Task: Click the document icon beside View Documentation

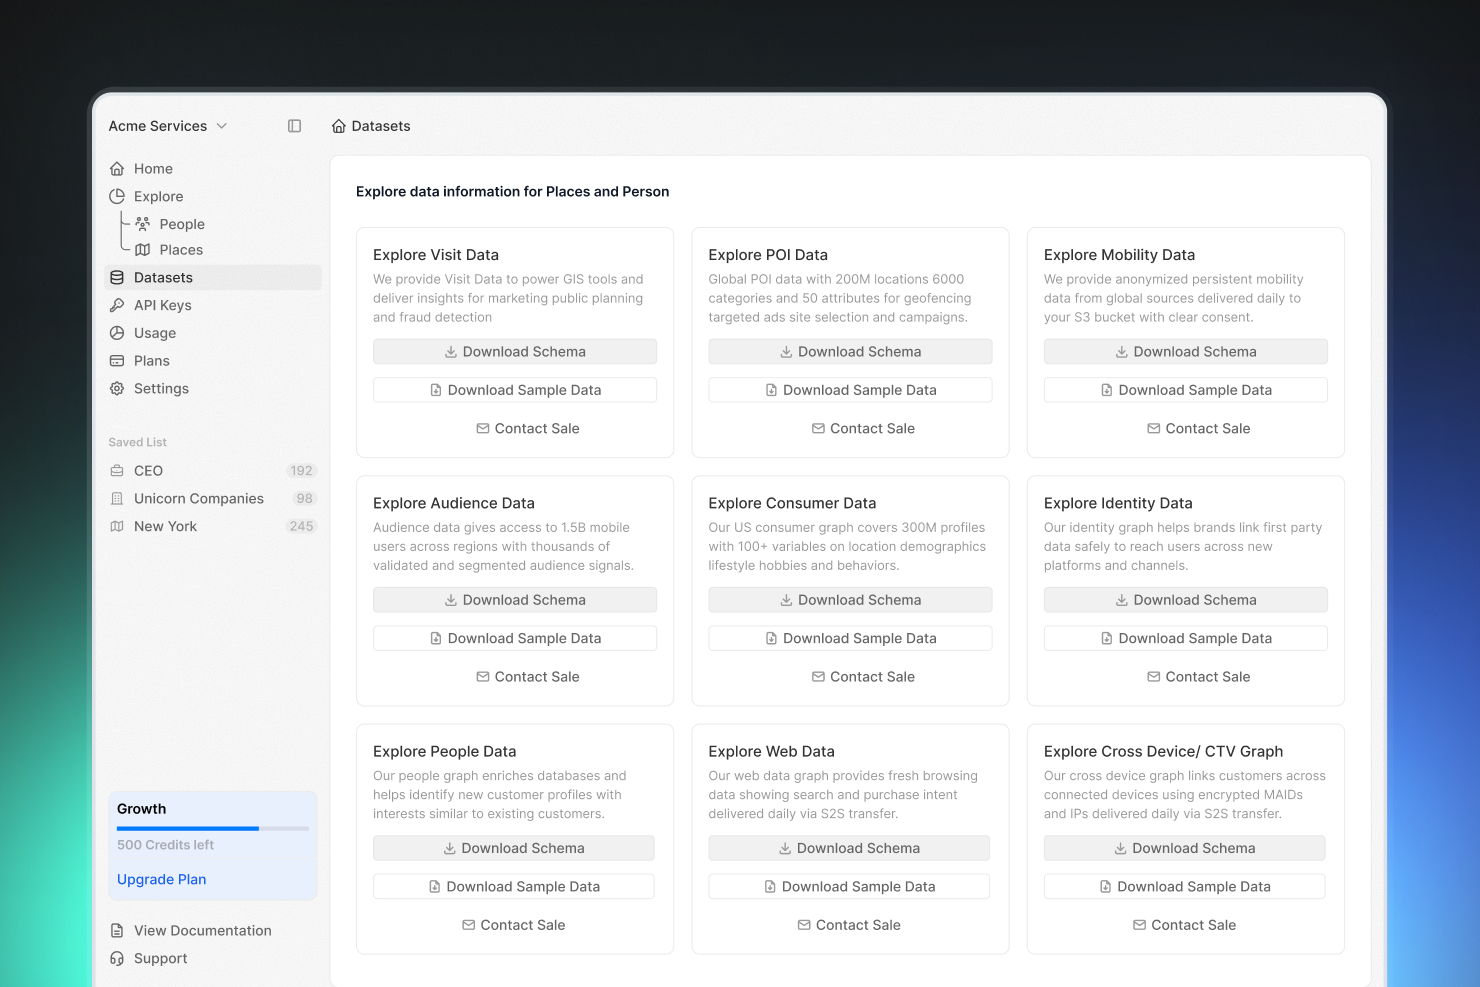Action: click(117, 931)
